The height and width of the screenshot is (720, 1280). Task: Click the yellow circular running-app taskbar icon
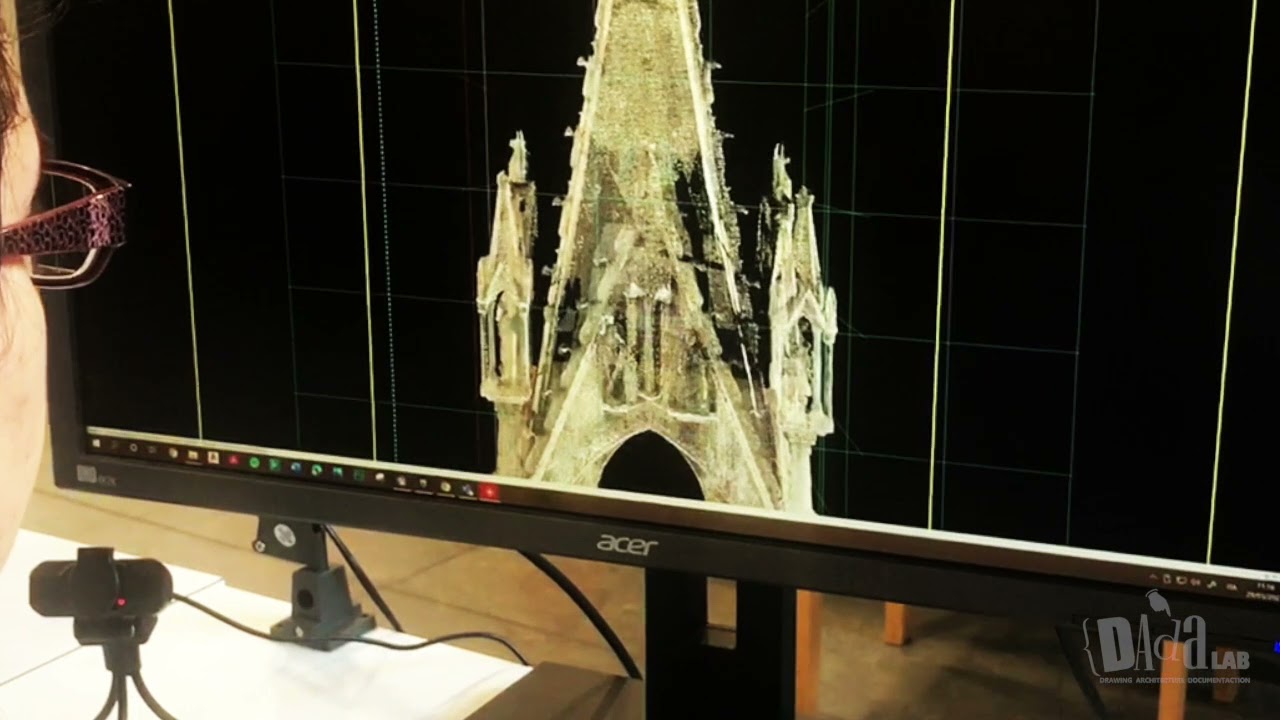(x=445, y=486)
